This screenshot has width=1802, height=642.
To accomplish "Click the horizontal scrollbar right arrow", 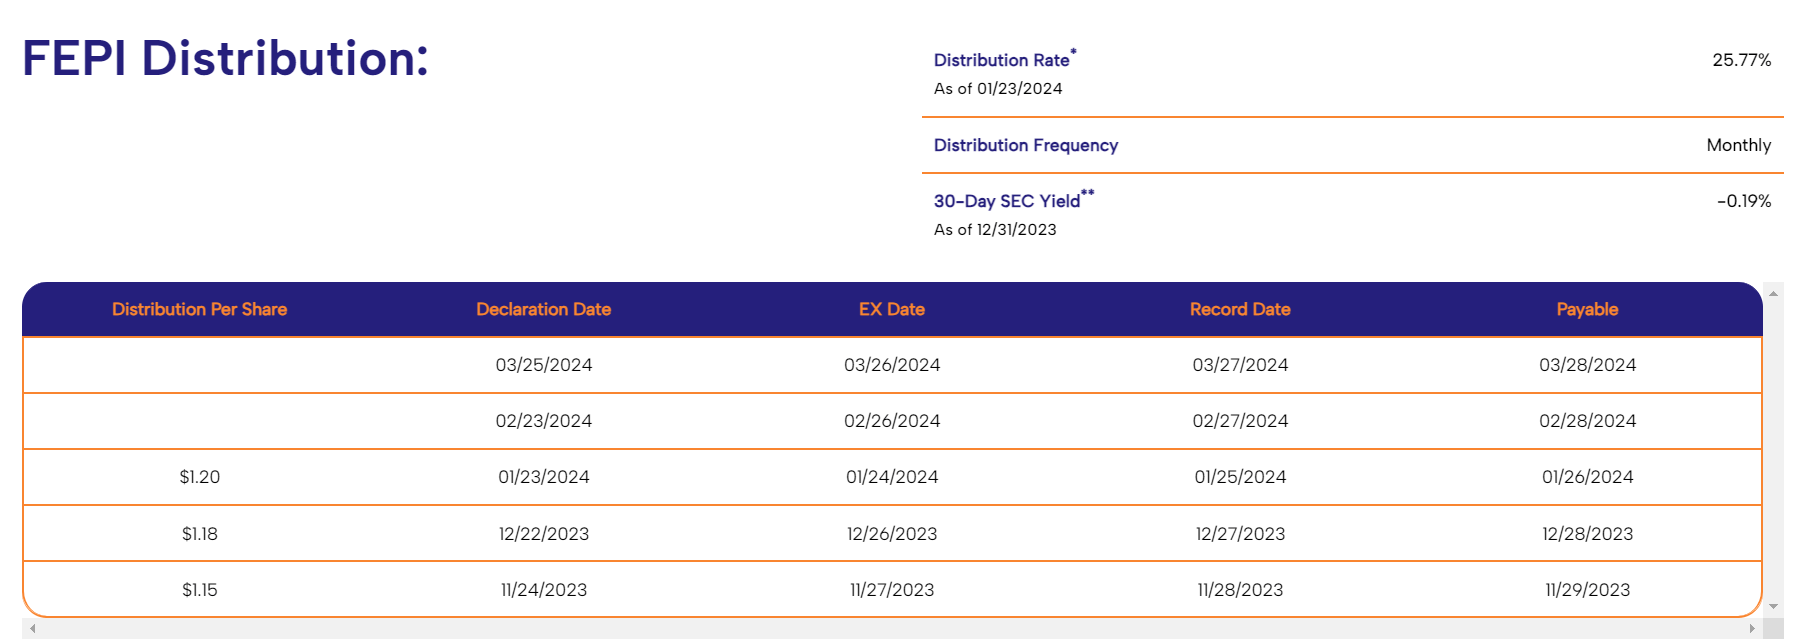I will (x=1752, y=629).
